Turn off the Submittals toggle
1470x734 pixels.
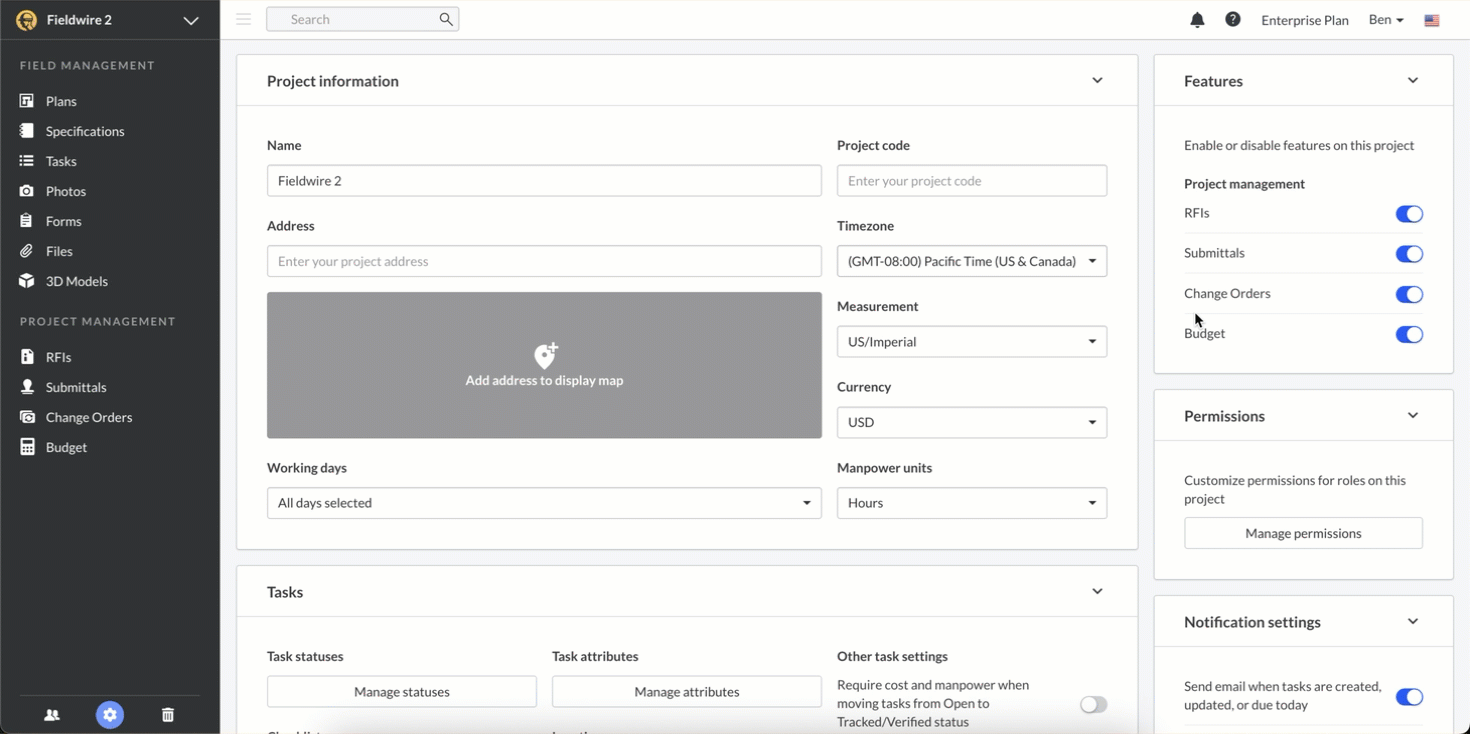coord(1408,254)
